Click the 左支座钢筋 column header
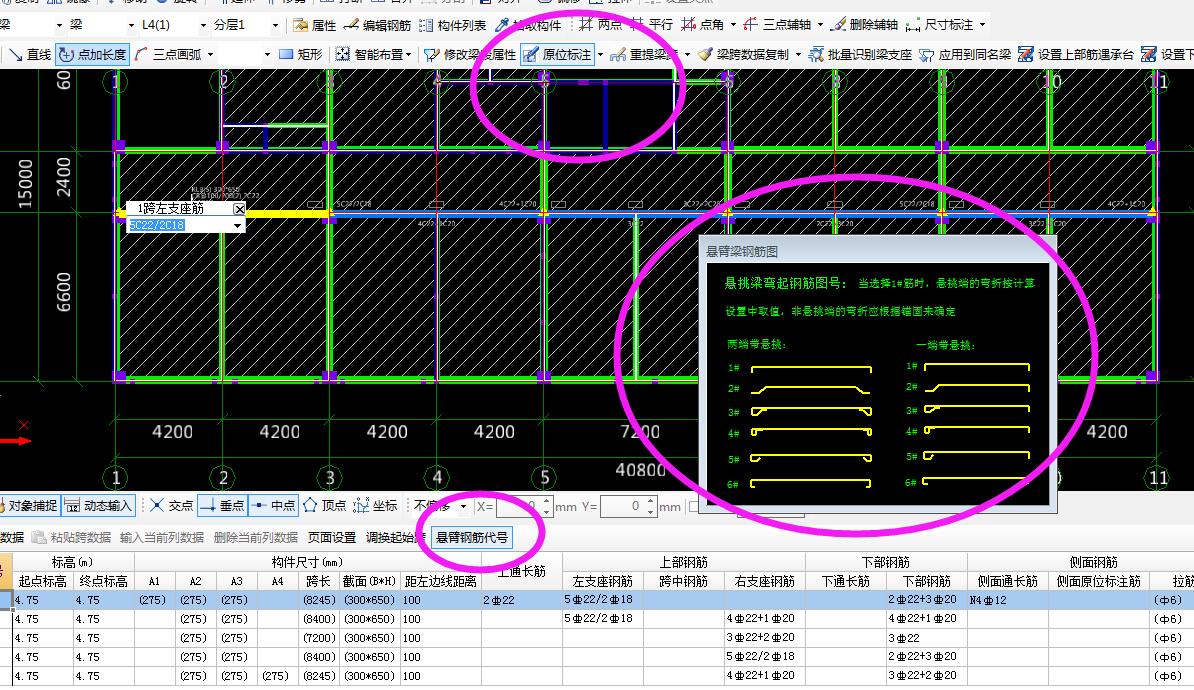Image resolution: width=1194 pixels, height=690 pixels. coord(602,582)
